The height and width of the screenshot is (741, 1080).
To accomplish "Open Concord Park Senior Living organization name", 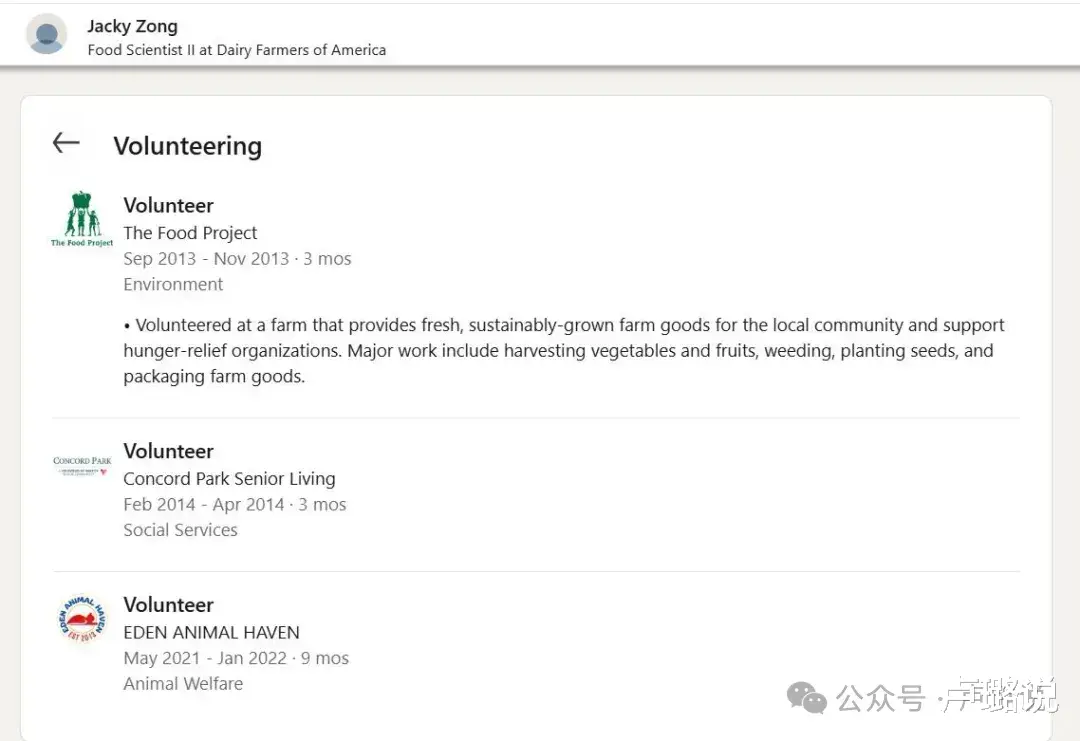I will click(x=229, y=479).
